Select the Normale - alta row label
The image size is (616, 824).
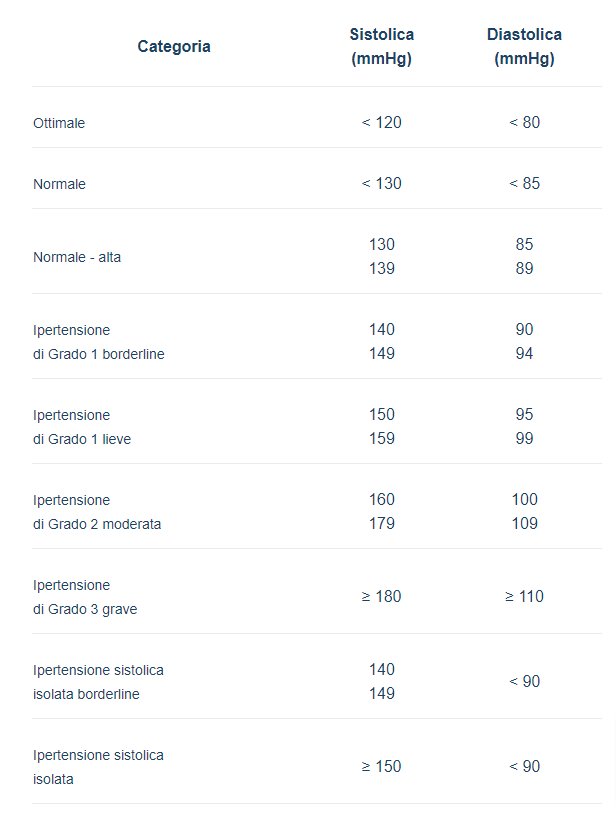click(x=77, y=257)
